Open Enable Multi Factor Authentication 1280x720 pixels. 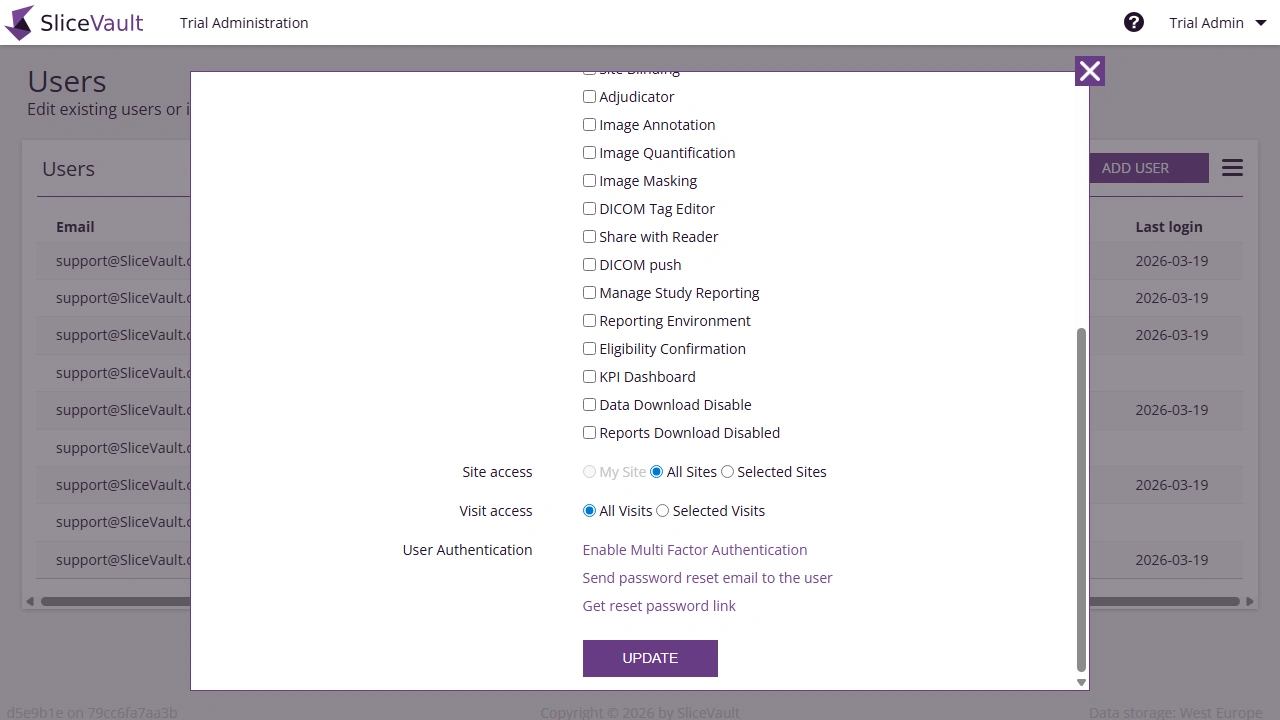[694, 549]
